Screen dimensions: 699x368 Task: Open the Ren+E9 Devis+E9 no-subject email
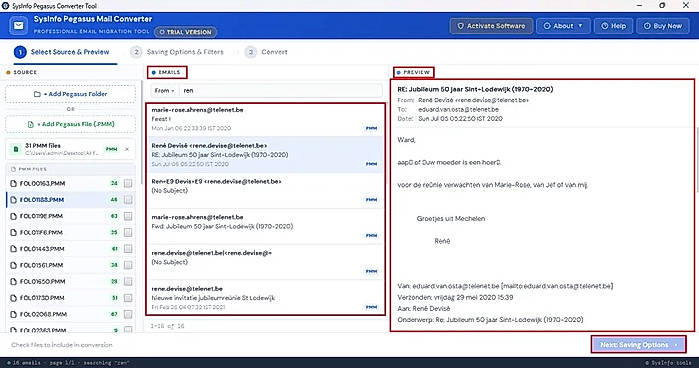click(266, 190)
